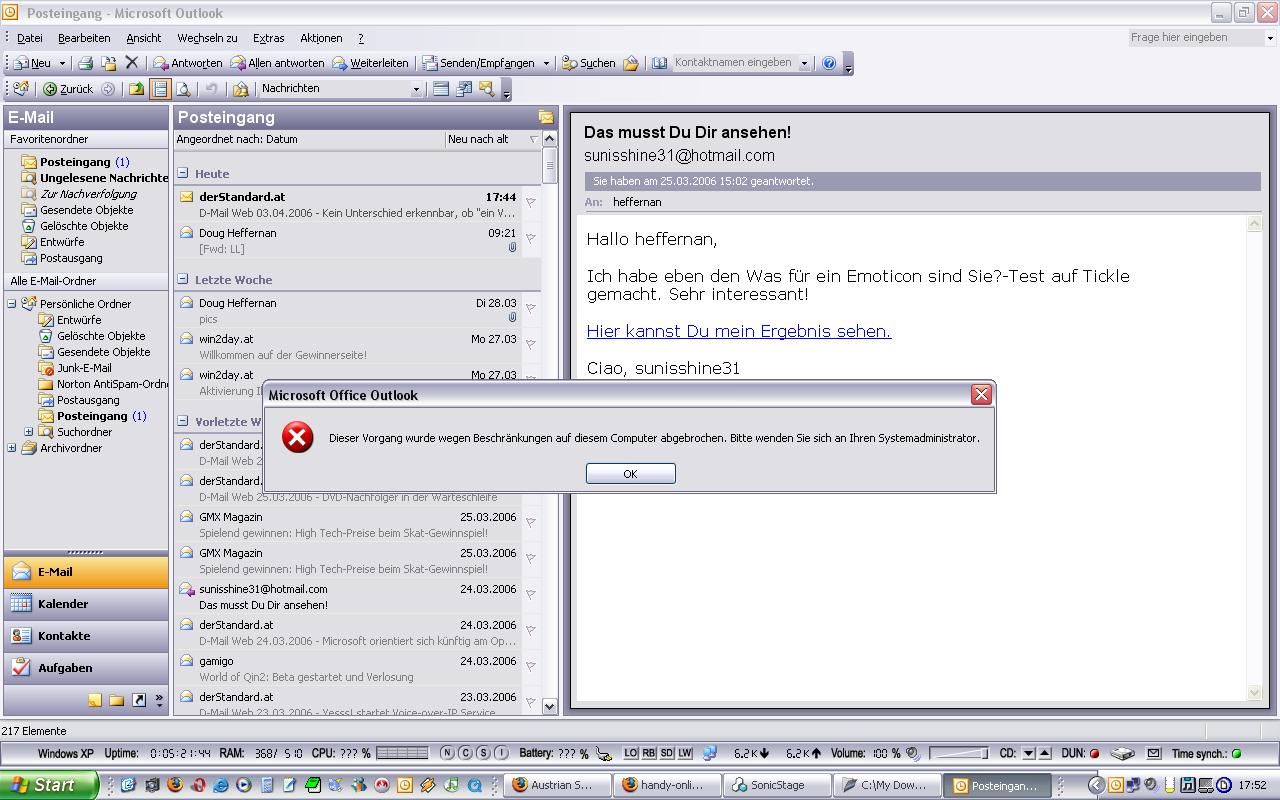Screen dimensions: 1280x800
Task: Click the Volume slider in status bar
Action: coord(958,753)
